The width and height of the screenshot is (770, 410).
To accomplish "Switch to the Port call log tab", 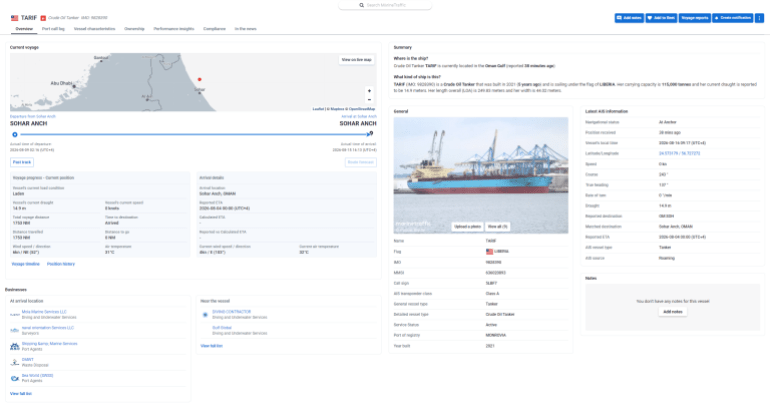I will pos(53,29).
